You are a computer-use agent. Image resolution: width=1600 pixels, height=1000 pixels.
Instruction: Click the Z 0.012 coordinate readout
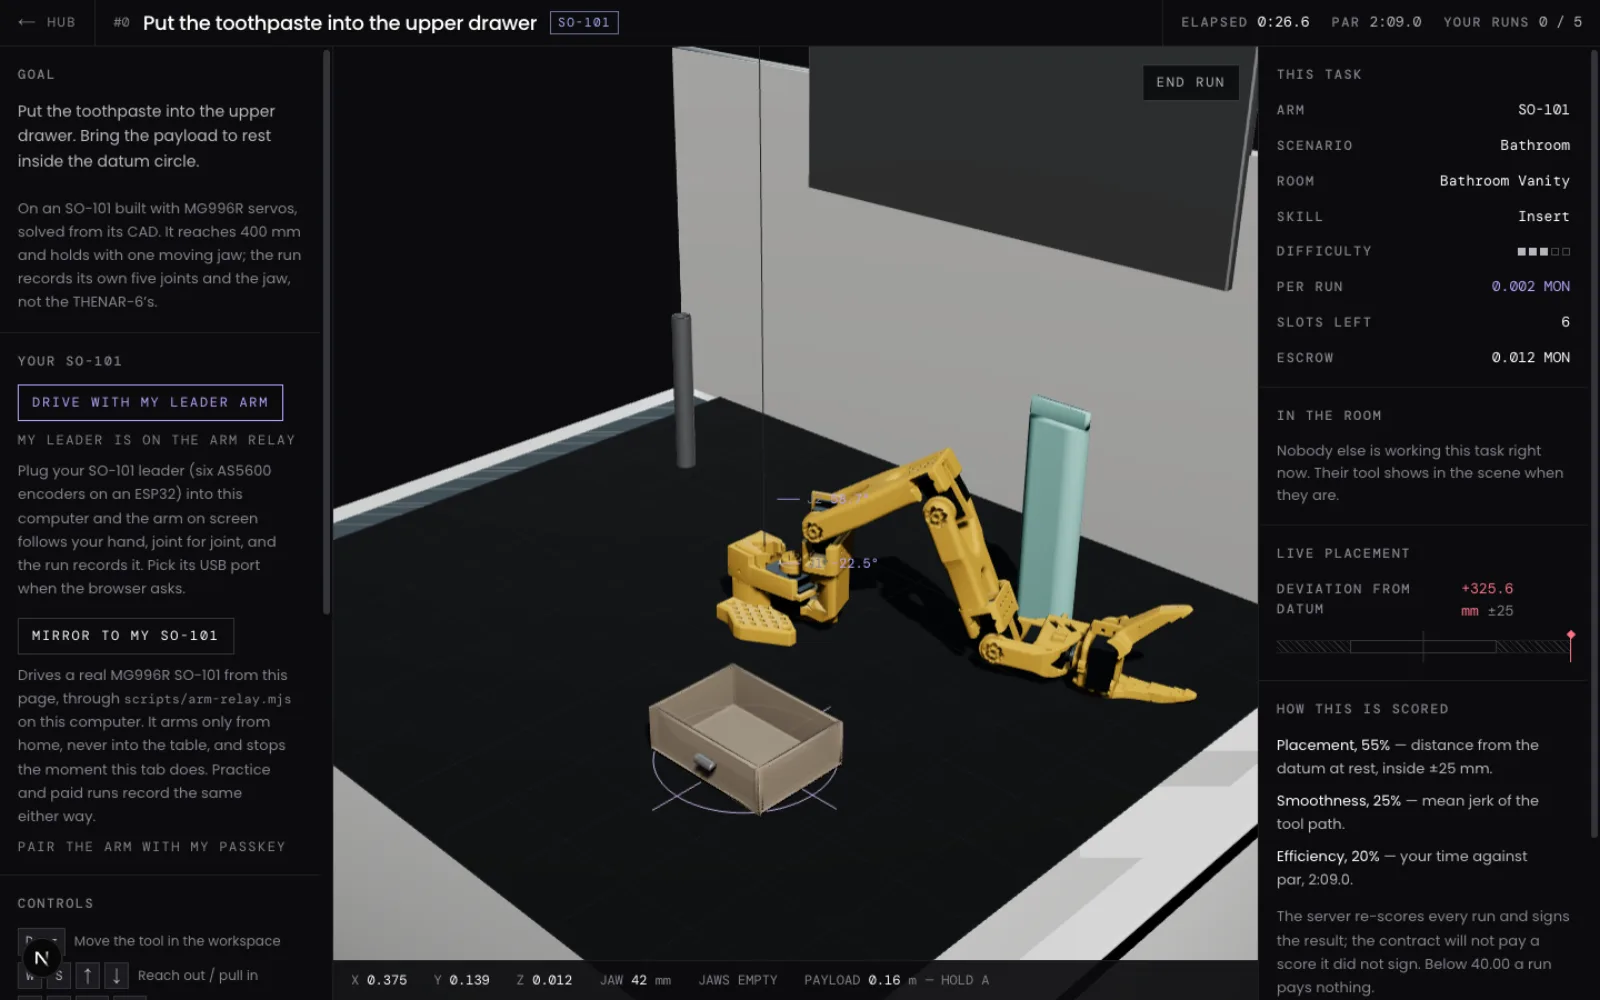(x=544, y=980)
